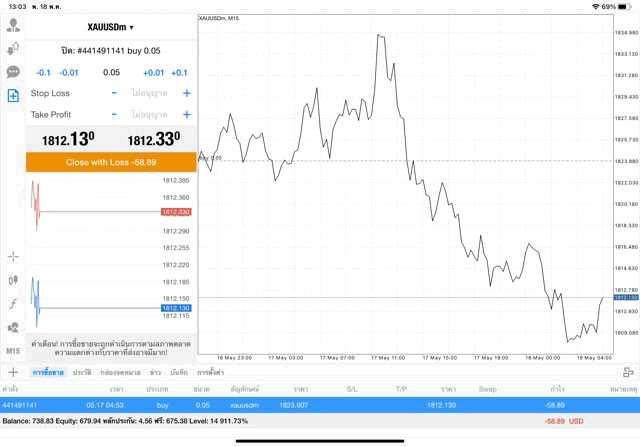Viewport: 640px width, 447px height.
Task: Tap the blue 1812.130 bid label on tick chart
Action: pyautogui.click(x=176, y=308)
